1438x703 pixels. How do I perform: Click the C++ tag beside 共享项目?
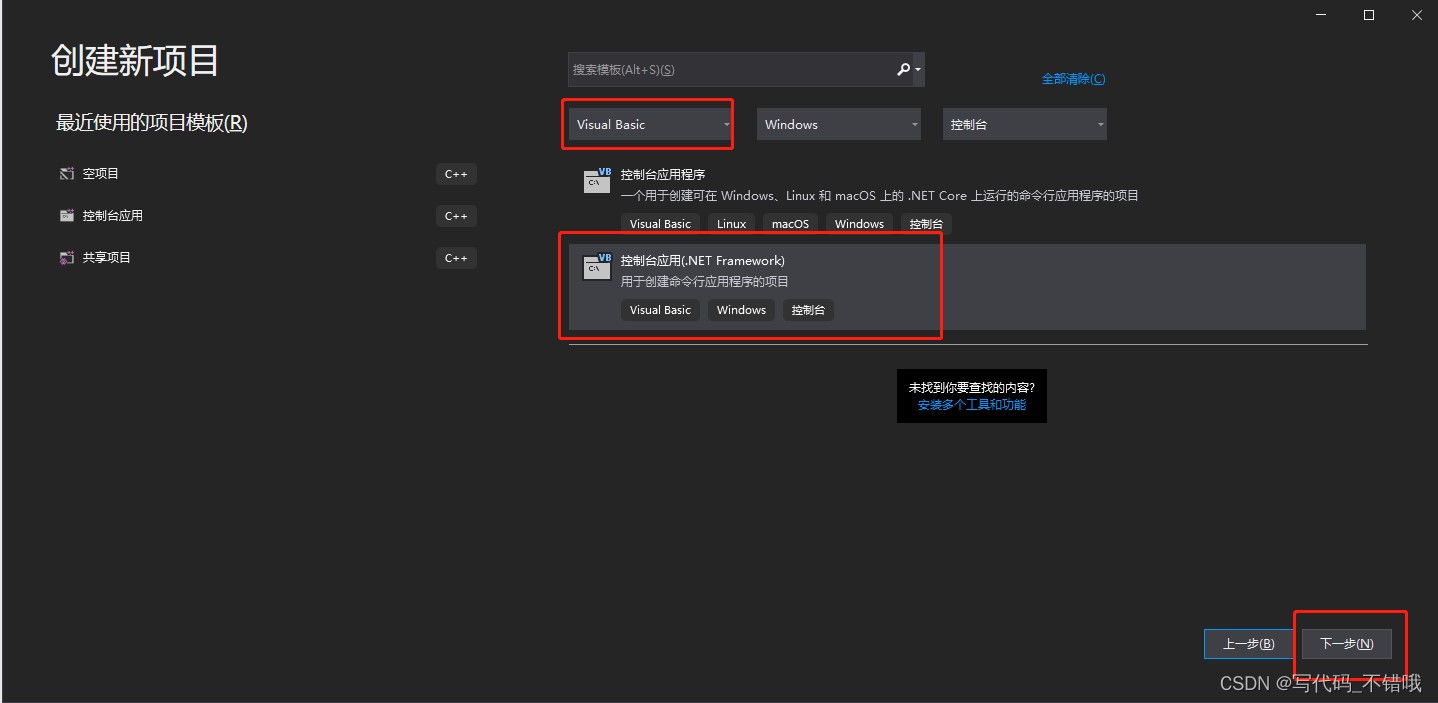pyautogui.click(x=456, y=258)
